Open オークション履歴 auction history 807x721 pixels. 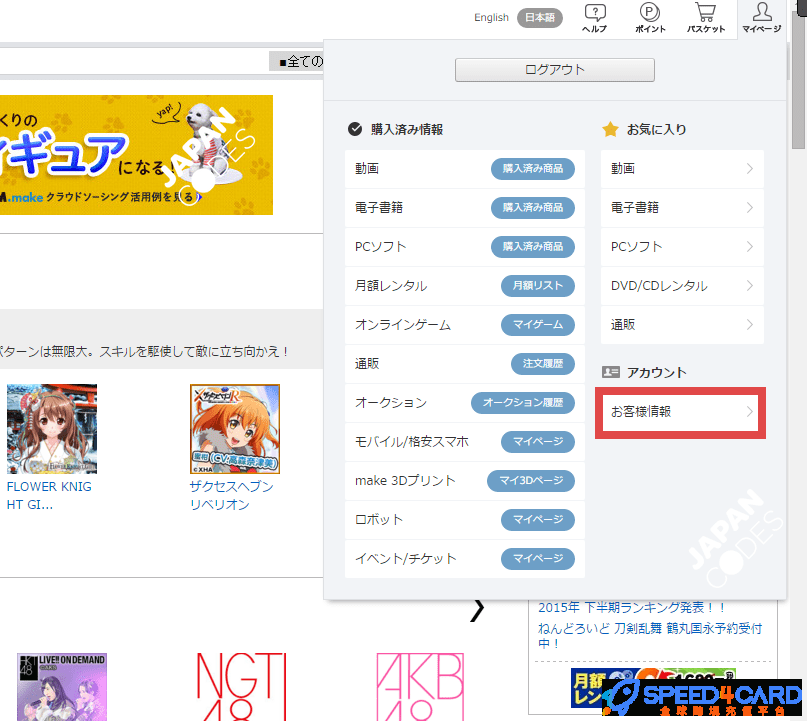[523, 403]
